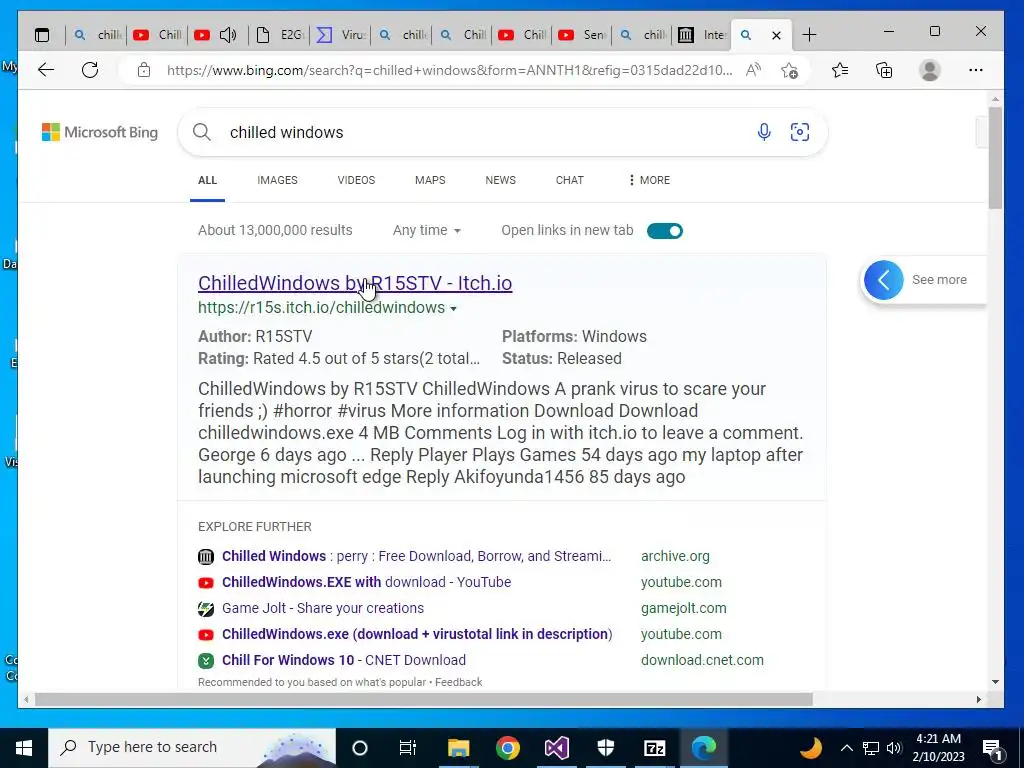Go to Microsoft Bing home logo
This screenshot has height=768, width=1024.
100,132
